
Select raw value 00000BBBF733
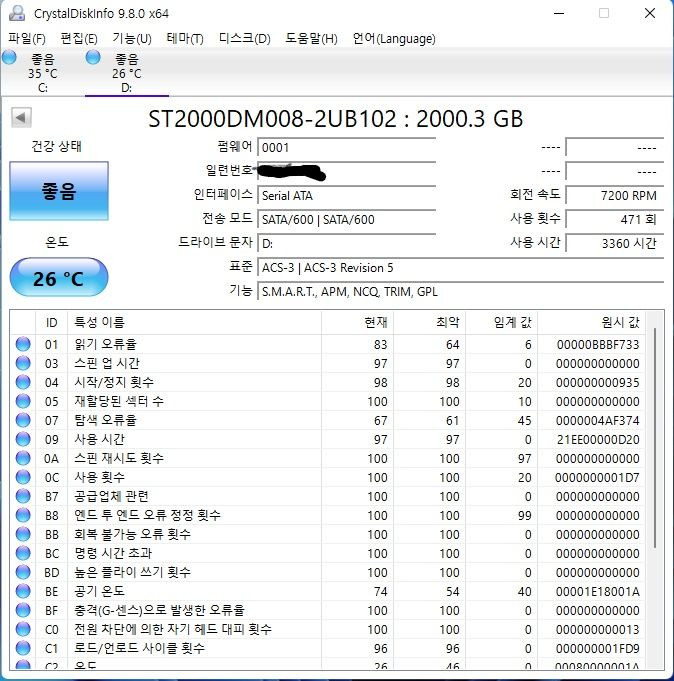pyautogui.click(x=598, y=344)
